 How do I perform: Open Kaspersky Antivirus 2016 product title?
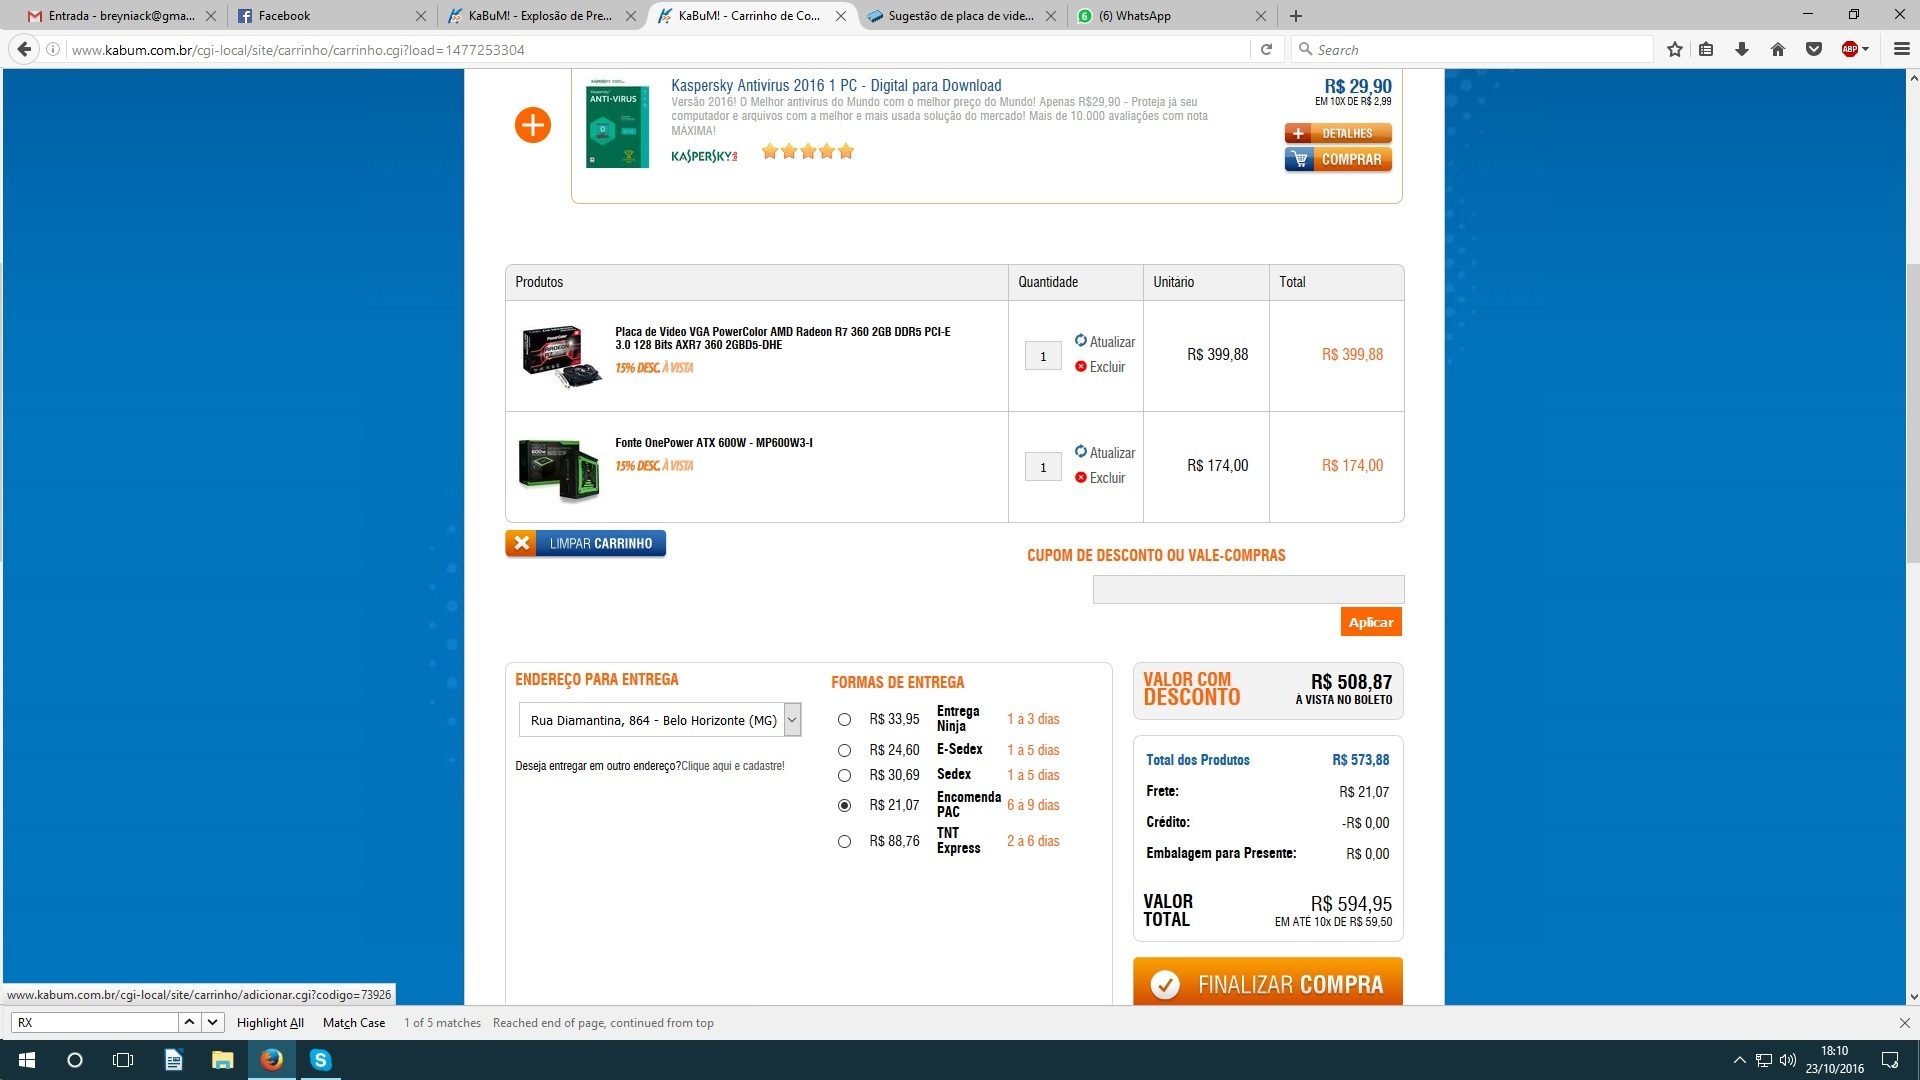(x=836, y=86)
